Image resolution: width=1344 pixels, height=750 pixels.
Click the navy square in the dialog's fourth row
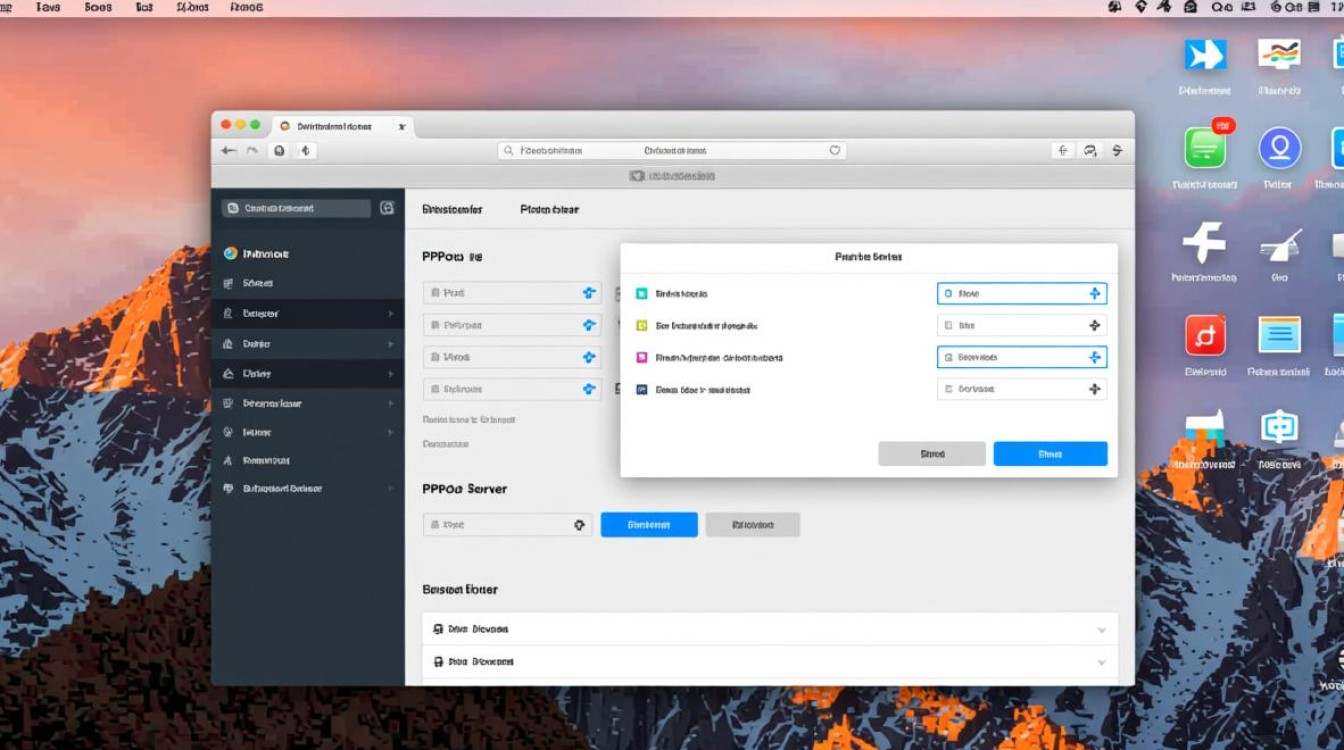click(642, 389)
